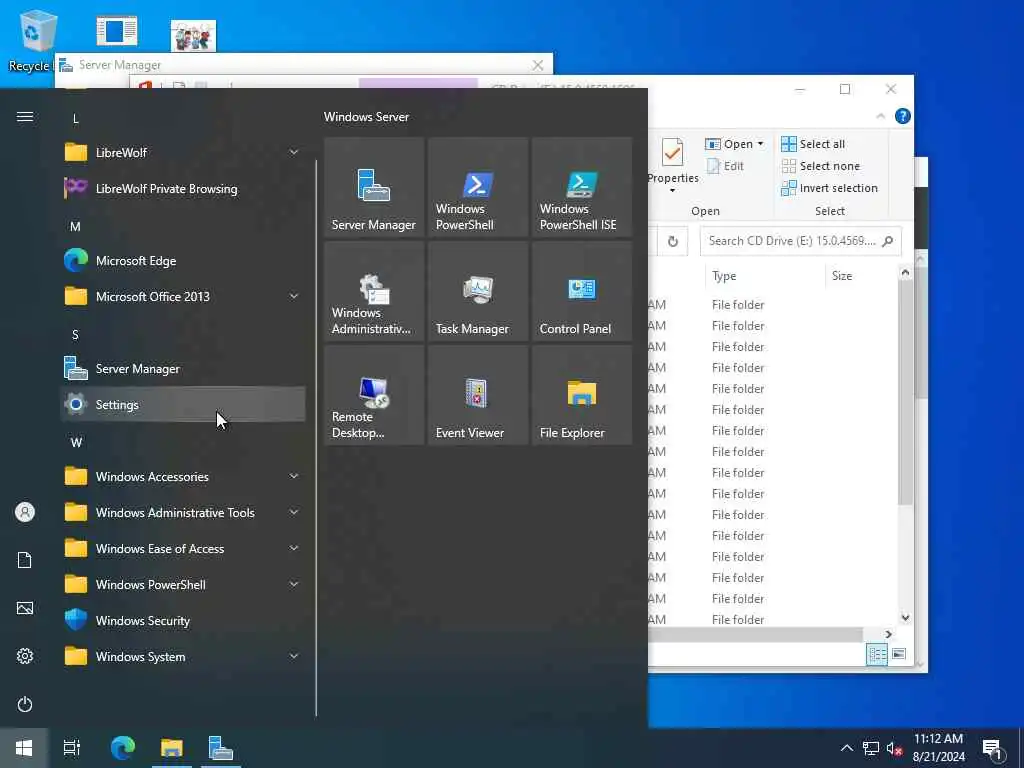This screenshot has height=768, width=1024.
Task: Show hidden icons in system tray
Action: click(846, 748)
